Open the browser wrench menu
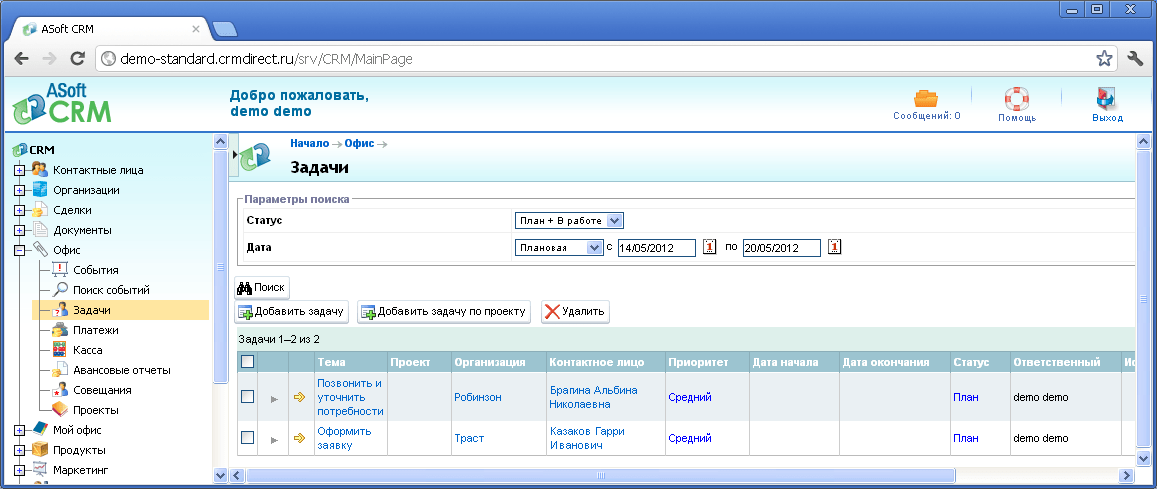The width and height of the screenshot is (1157, 489). (x=1136, y=59)
